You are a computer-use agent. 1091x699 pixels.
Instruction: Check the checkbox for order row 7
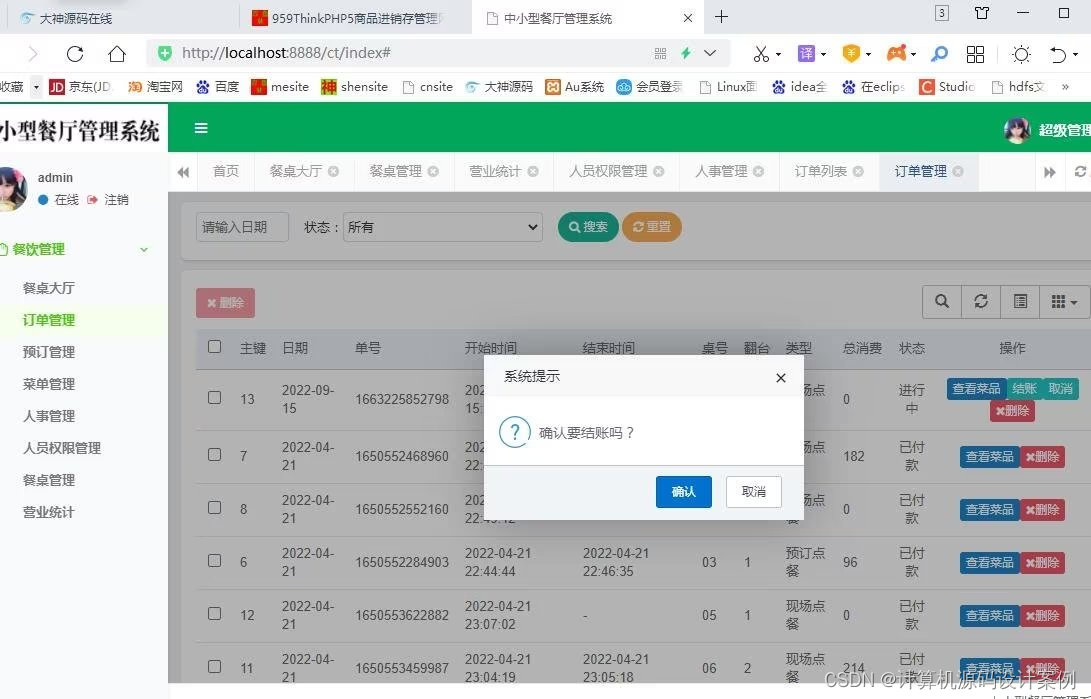(x=214, y=455)
